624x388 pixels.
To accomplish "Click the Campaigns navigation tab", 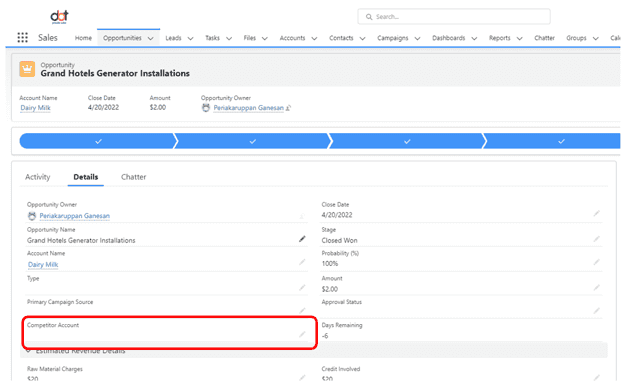I will point(392,38).
